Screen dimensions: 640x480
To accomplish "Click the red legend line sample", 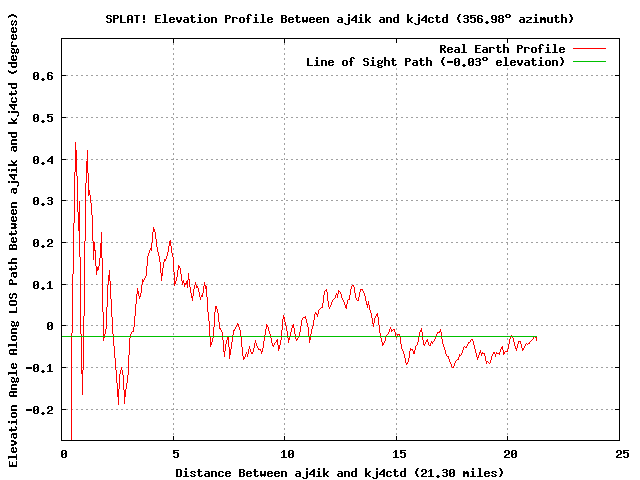I will [589, 49].
